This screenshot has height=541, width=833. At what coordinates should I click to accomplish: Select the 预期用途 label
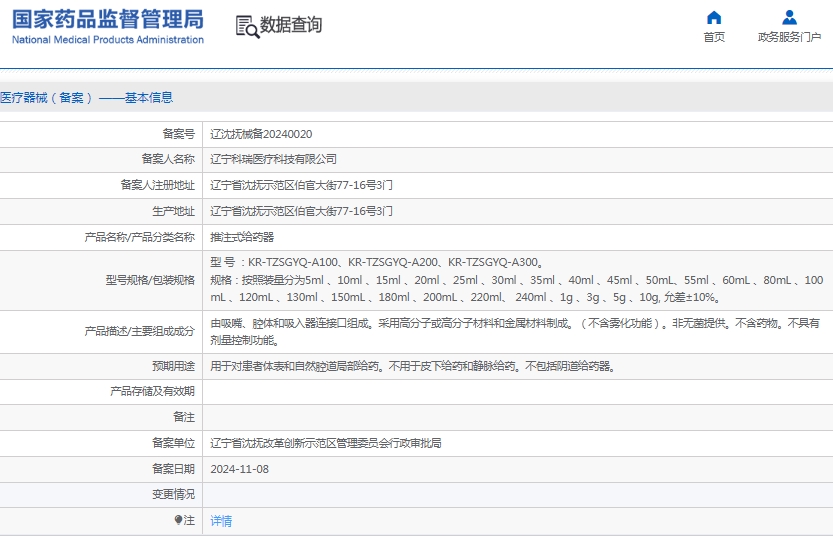tap(173, 366)
